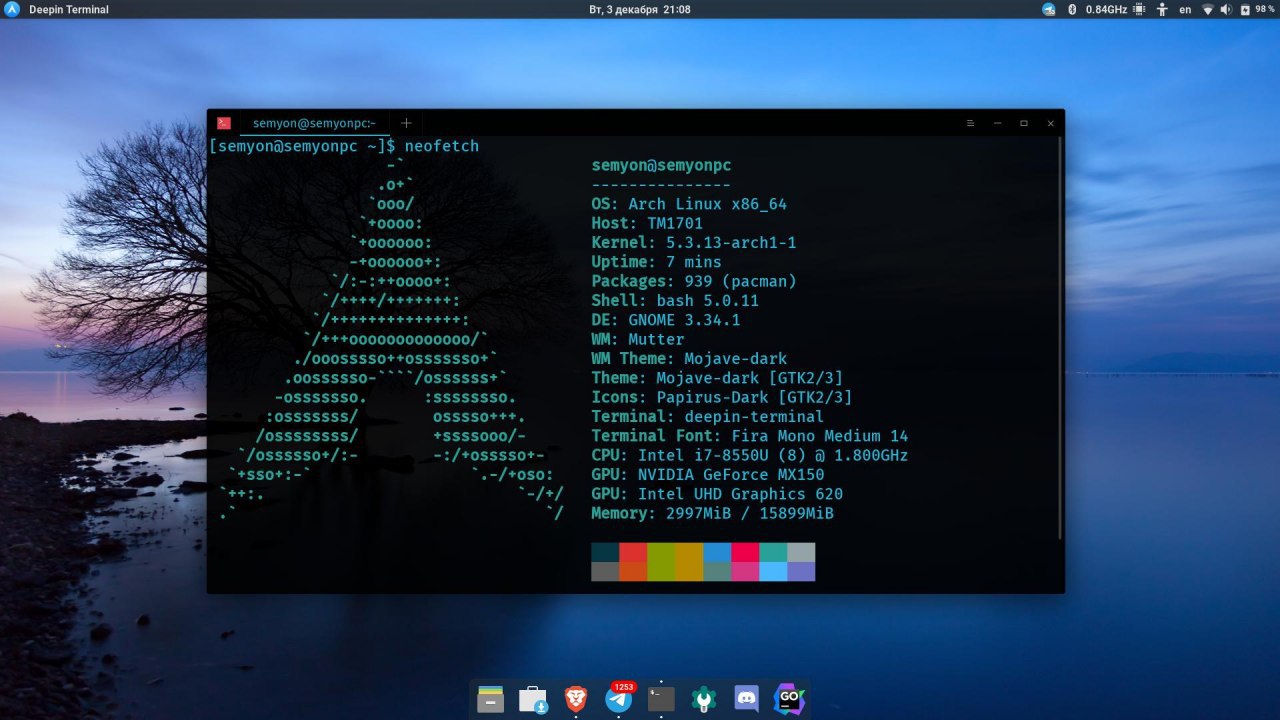Click the purple swatch in bottom palette row

801,571
